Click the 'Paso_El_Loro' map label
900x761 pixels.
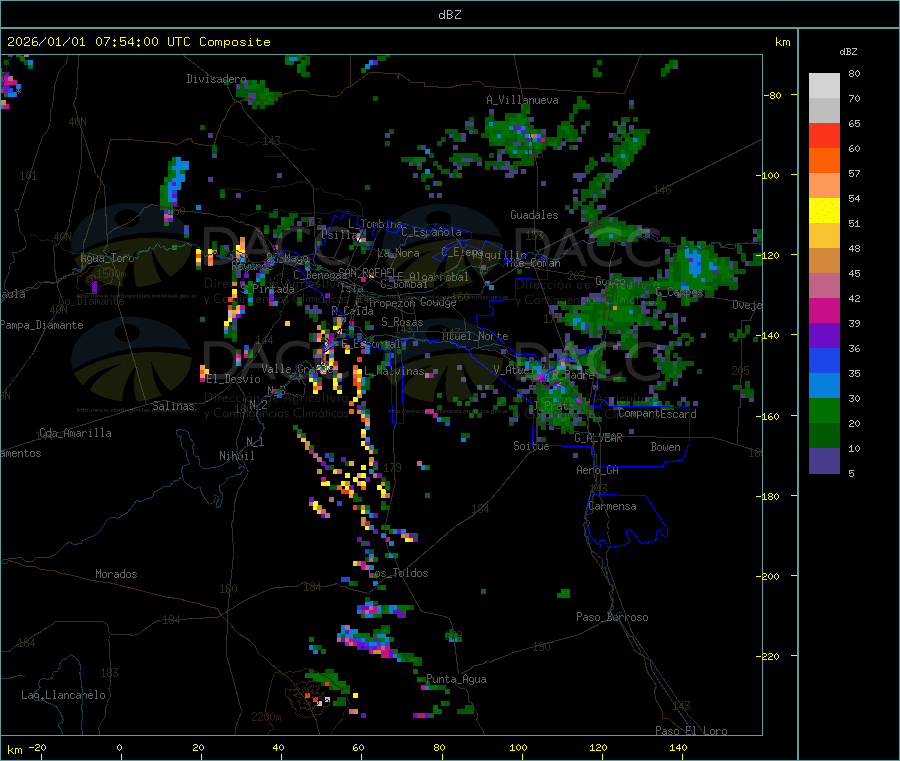691,731
